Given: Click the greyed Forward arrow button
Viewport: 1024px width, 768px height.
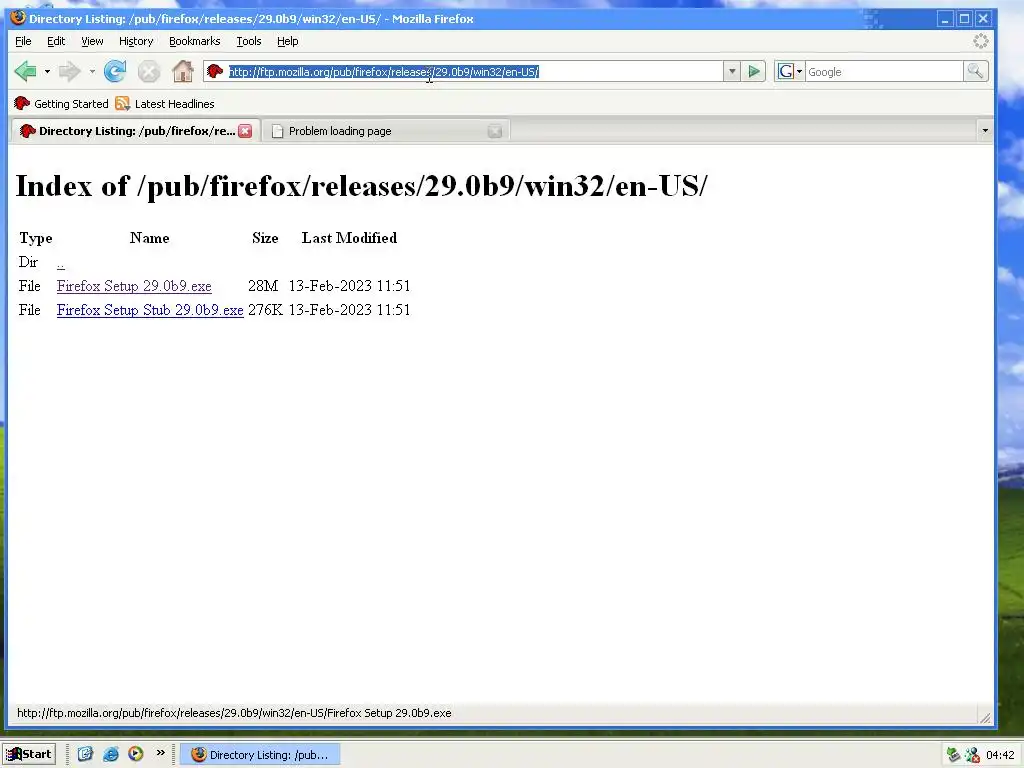Looking at the screenshot, I should 70,71.
